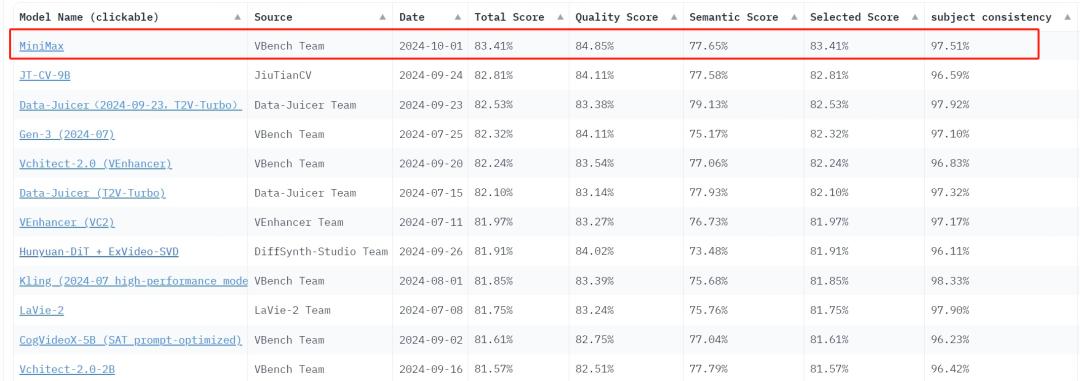The width and height of the screenshot is (1080, 381).
Task: Select subject consistency 97.90% cell
Action: (949, 310)
